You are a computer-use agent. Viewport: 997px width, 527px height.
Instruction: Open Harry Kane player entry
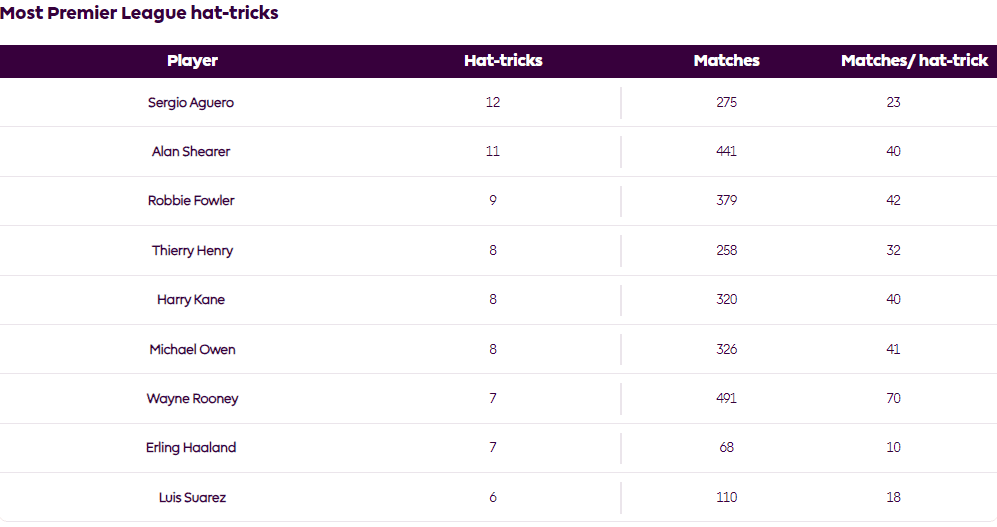191,300
